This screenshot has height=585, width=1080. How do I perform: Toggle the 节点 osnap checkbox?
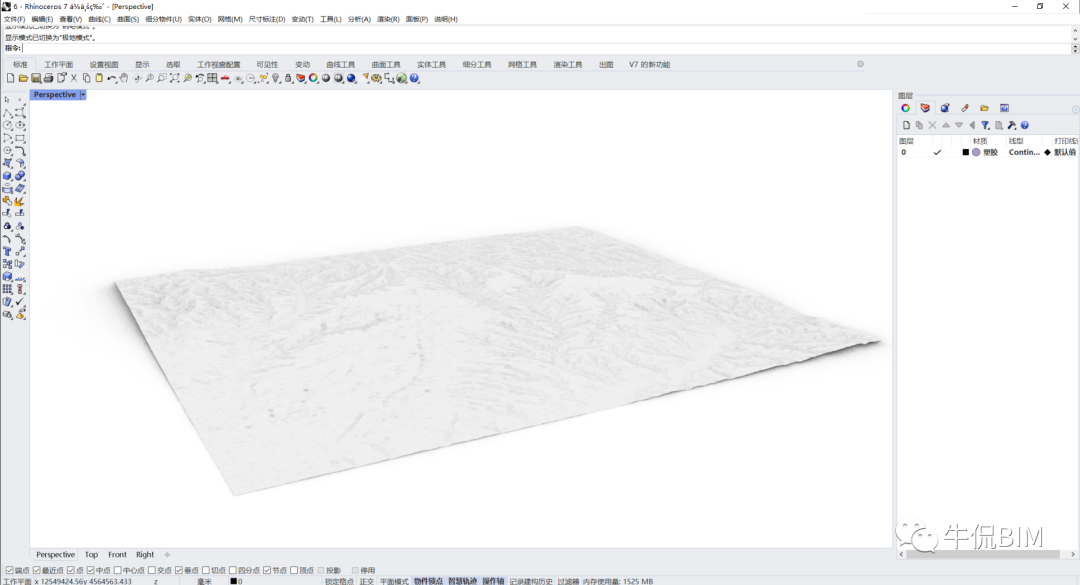tap(267, 571)
